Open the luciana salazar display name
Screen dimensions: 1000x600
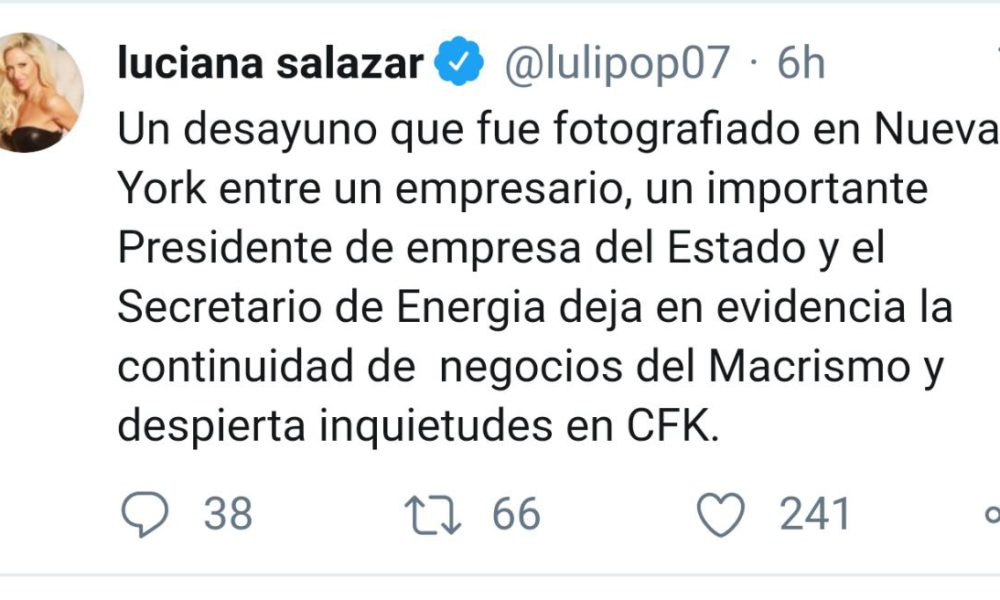(270, 63)
